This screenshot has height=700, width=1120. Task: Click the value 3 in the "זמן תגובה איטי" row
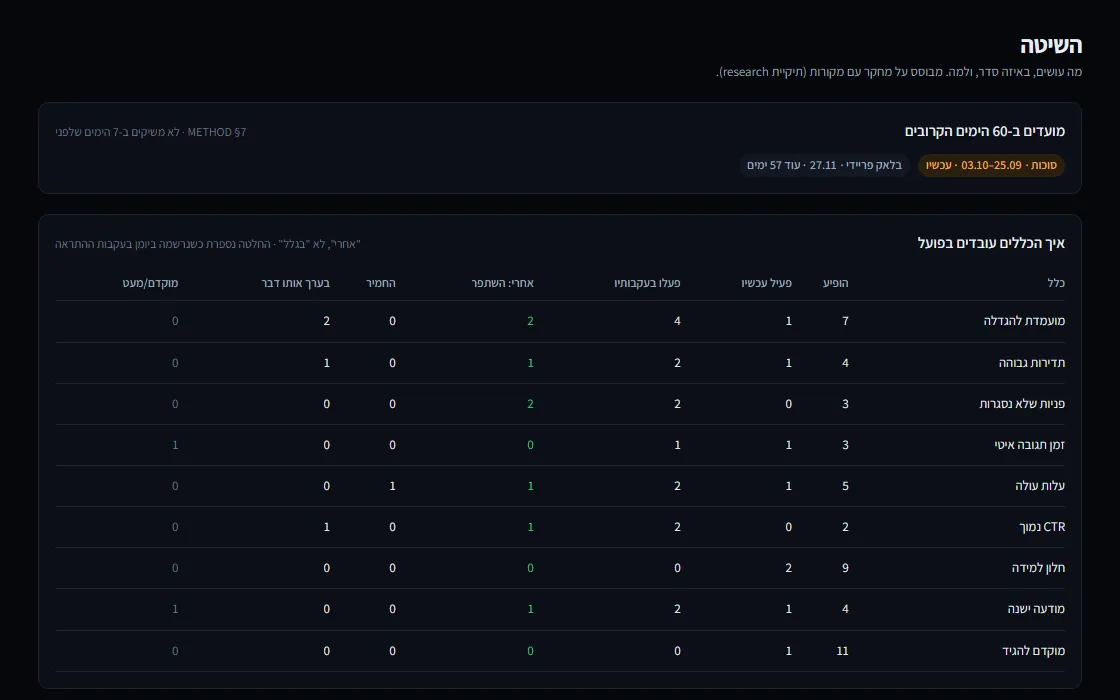845,445
